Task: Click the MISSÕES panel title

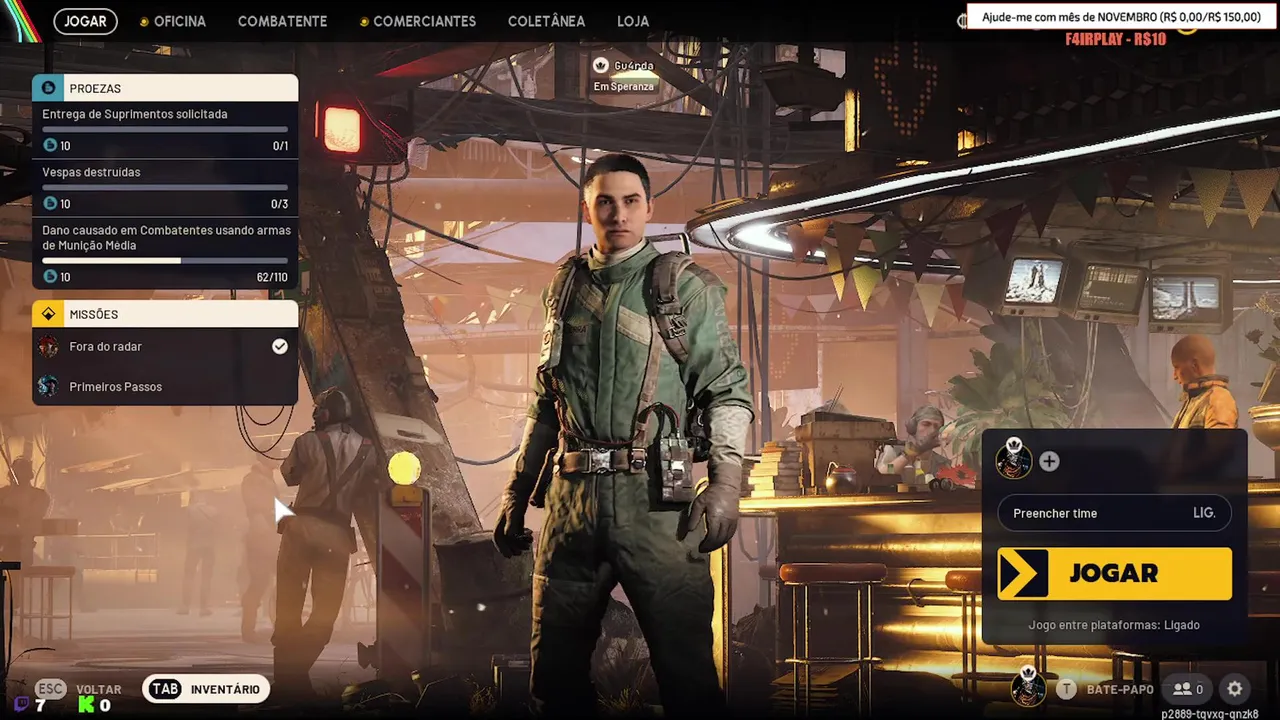Action: click(x=94, y=315)
